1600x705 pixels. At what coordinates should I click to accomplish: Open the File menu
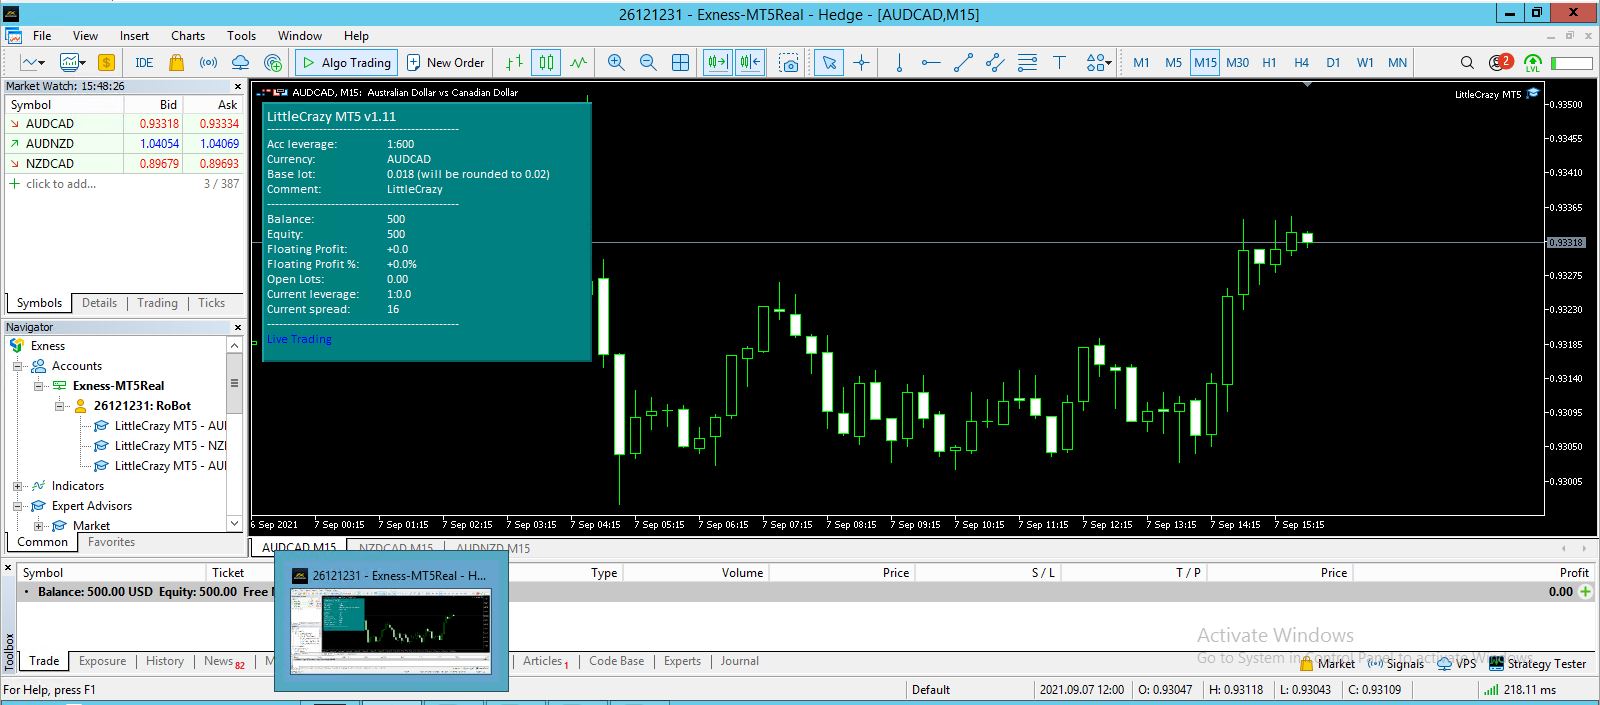pos(42,35)
